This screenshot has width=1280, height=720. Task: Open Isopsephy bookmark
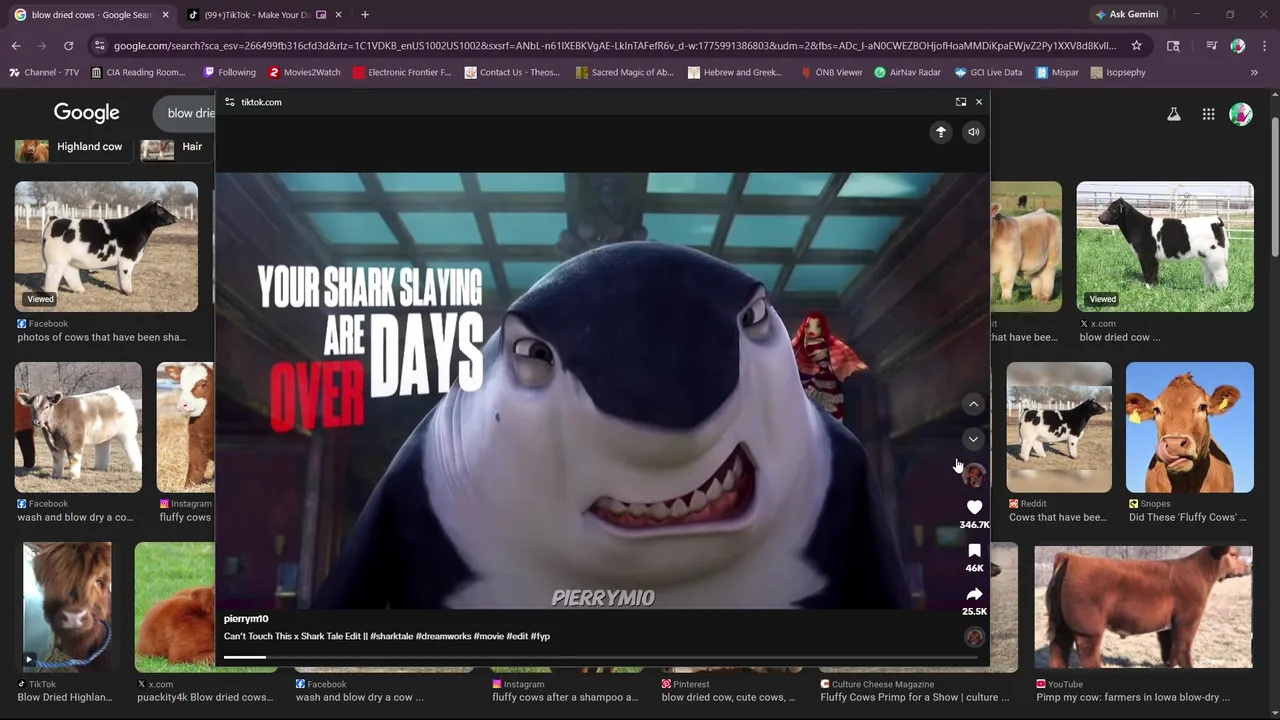coord(1118,72)
